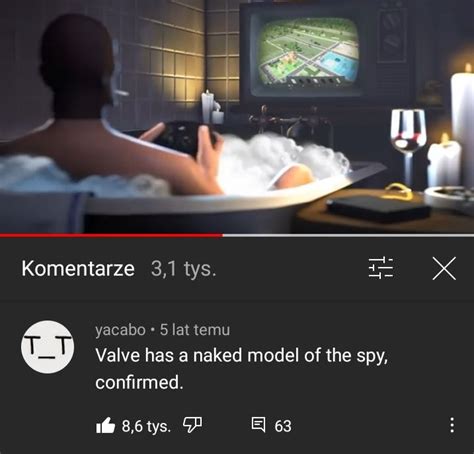Visit the yacabo channel via username
This screenshot has height=454, width=474.
point(120,330)
